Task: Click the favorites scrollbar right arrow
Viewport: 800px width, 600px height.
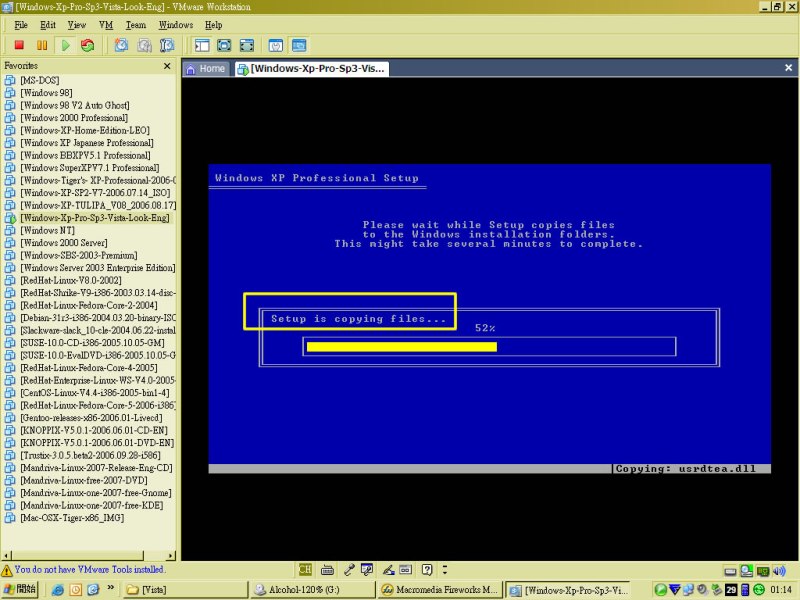Action: tap(171, 556)
